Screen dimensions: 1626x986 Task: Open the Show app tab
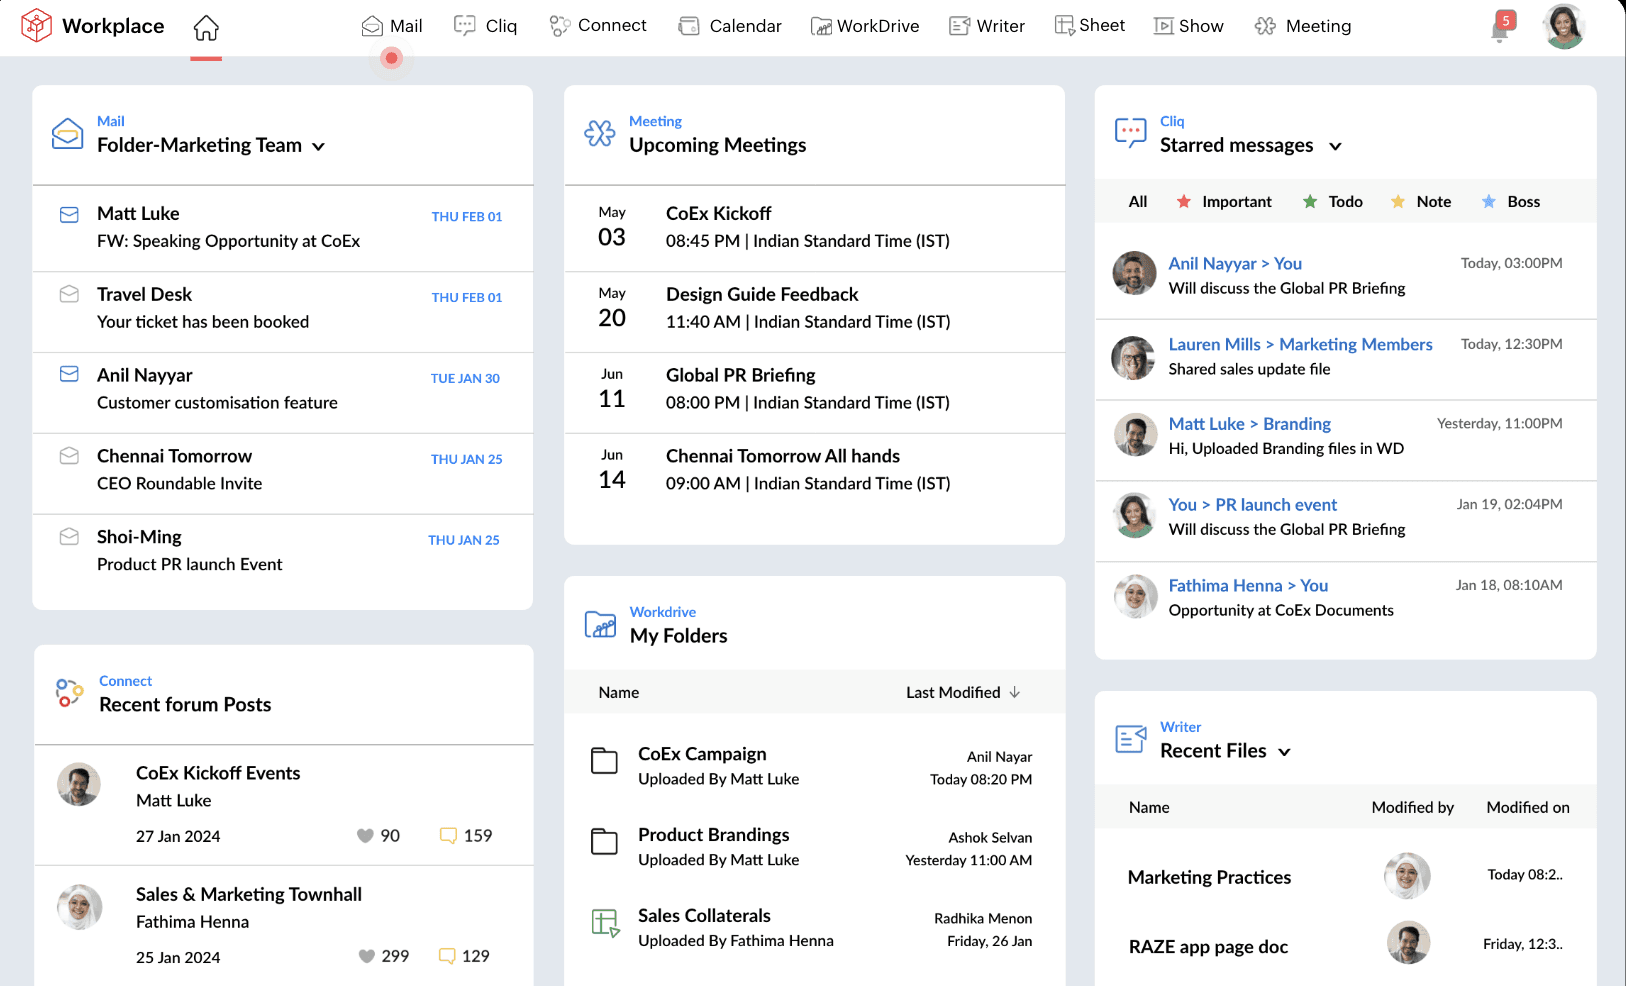pos(1189,26)
